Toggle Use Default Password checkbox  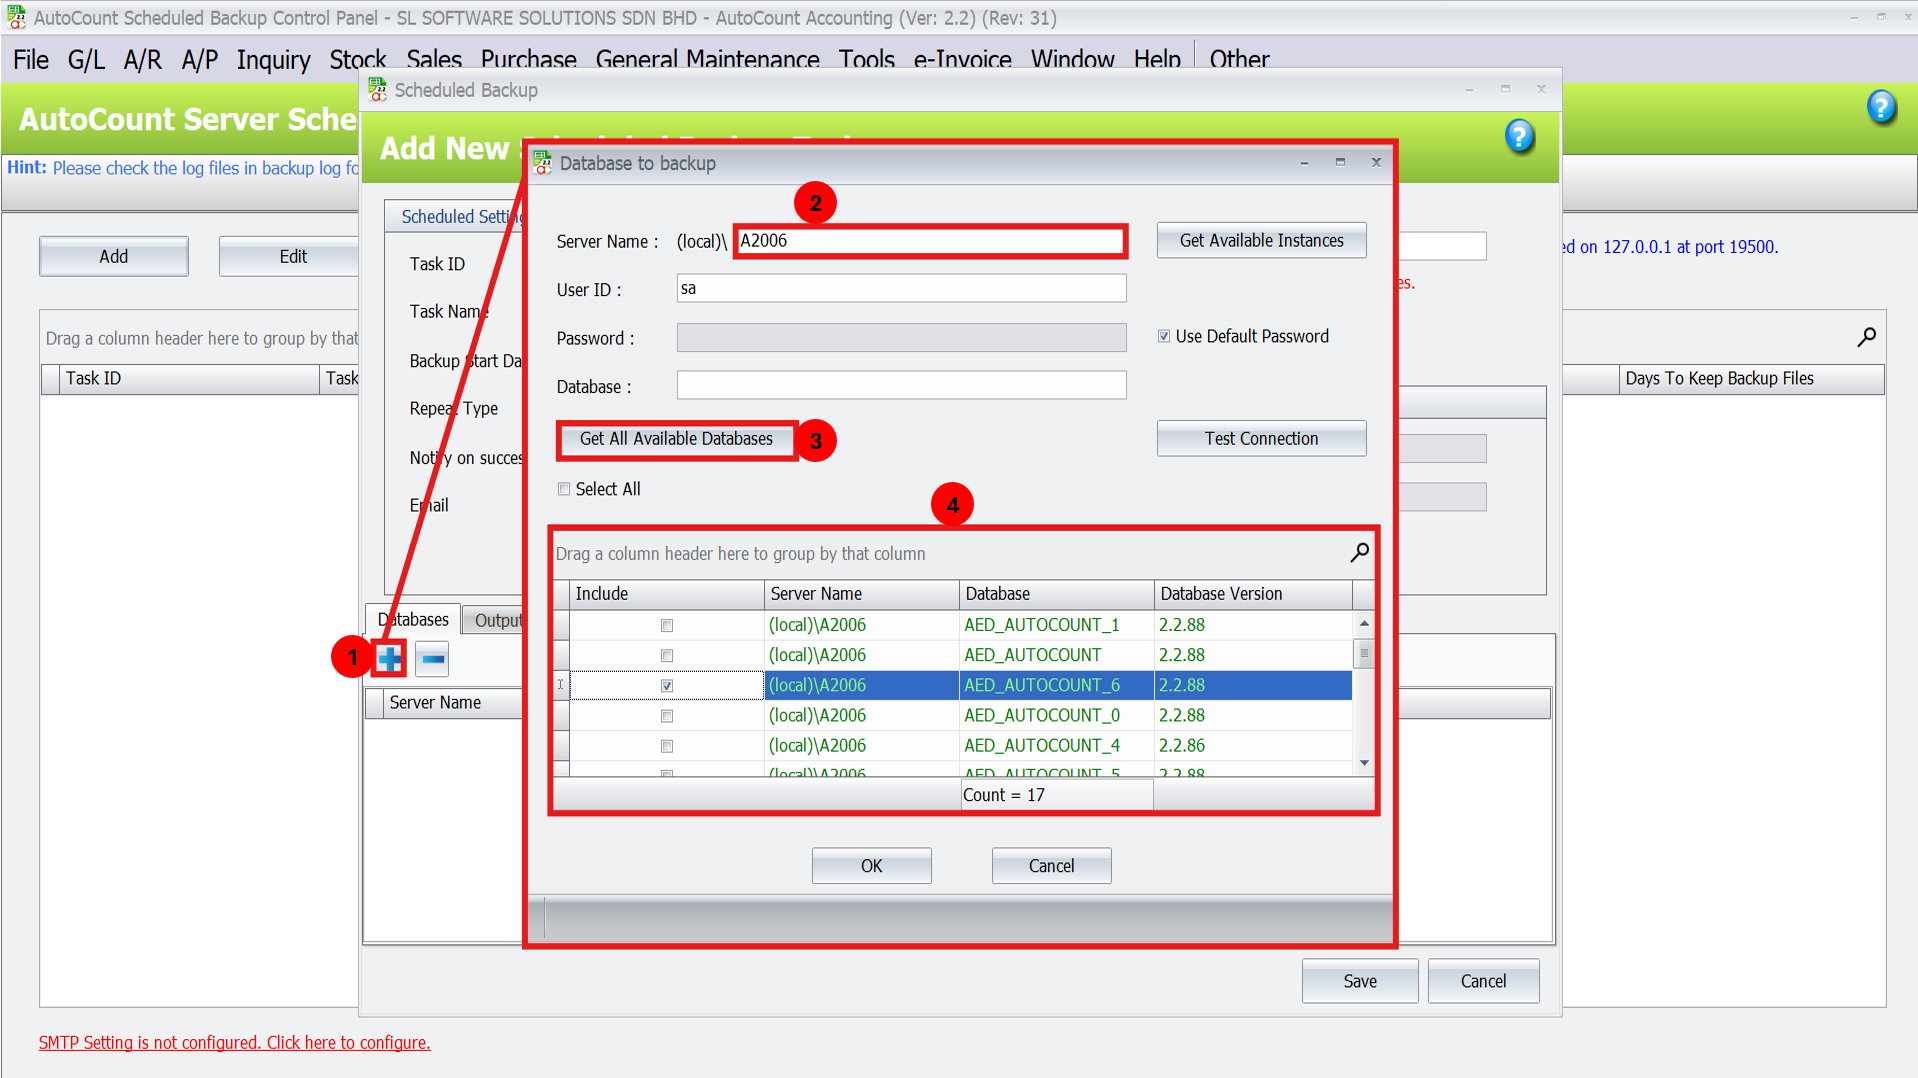(1164, 337)
